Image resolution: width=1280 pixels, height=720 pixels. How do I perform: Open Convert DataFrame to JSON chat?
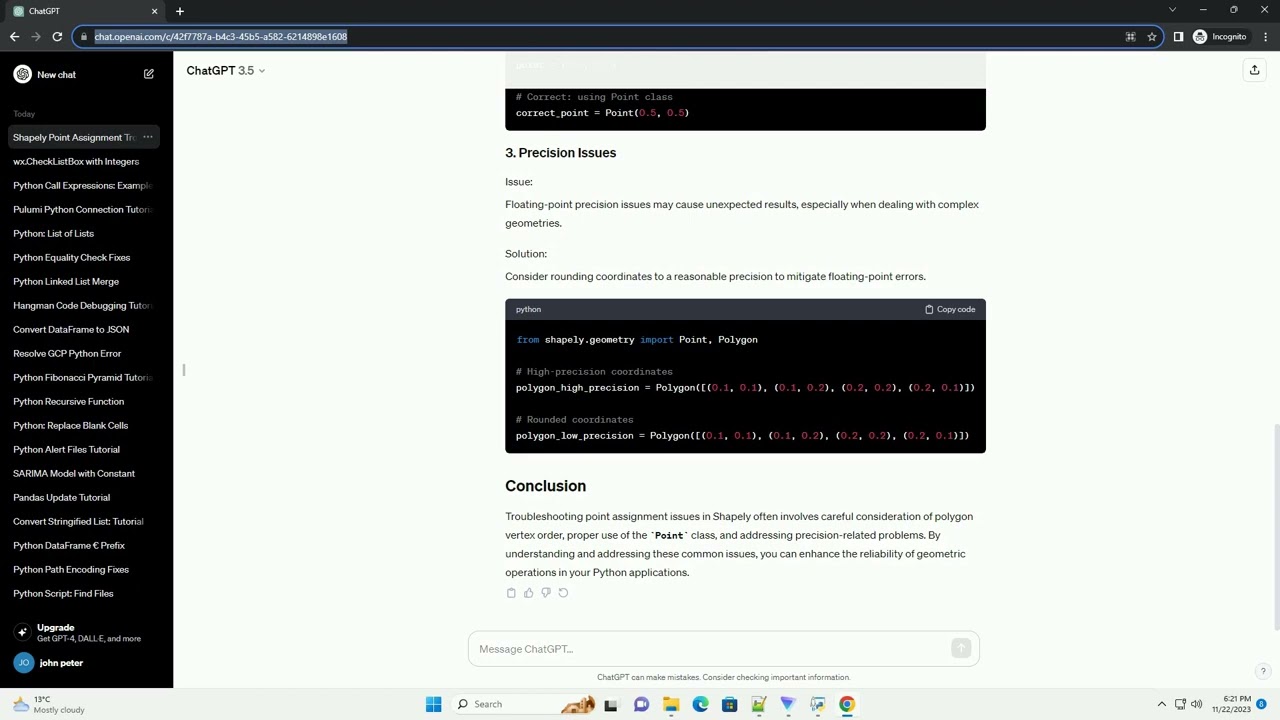pyautogui.click(x=86, y=329)
